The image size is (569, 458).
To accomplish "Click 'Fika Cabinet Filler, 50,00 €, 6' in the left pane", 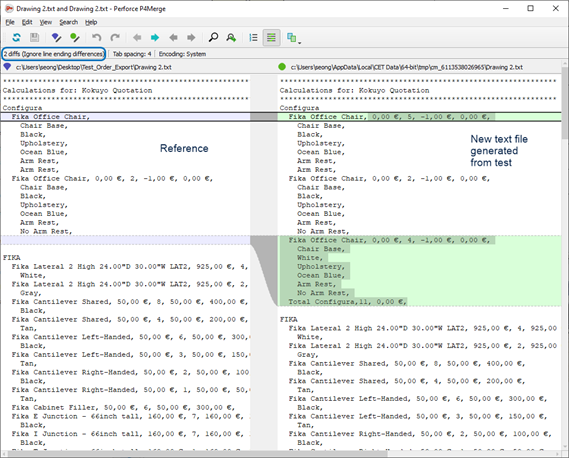I will (x=123, y=408).
